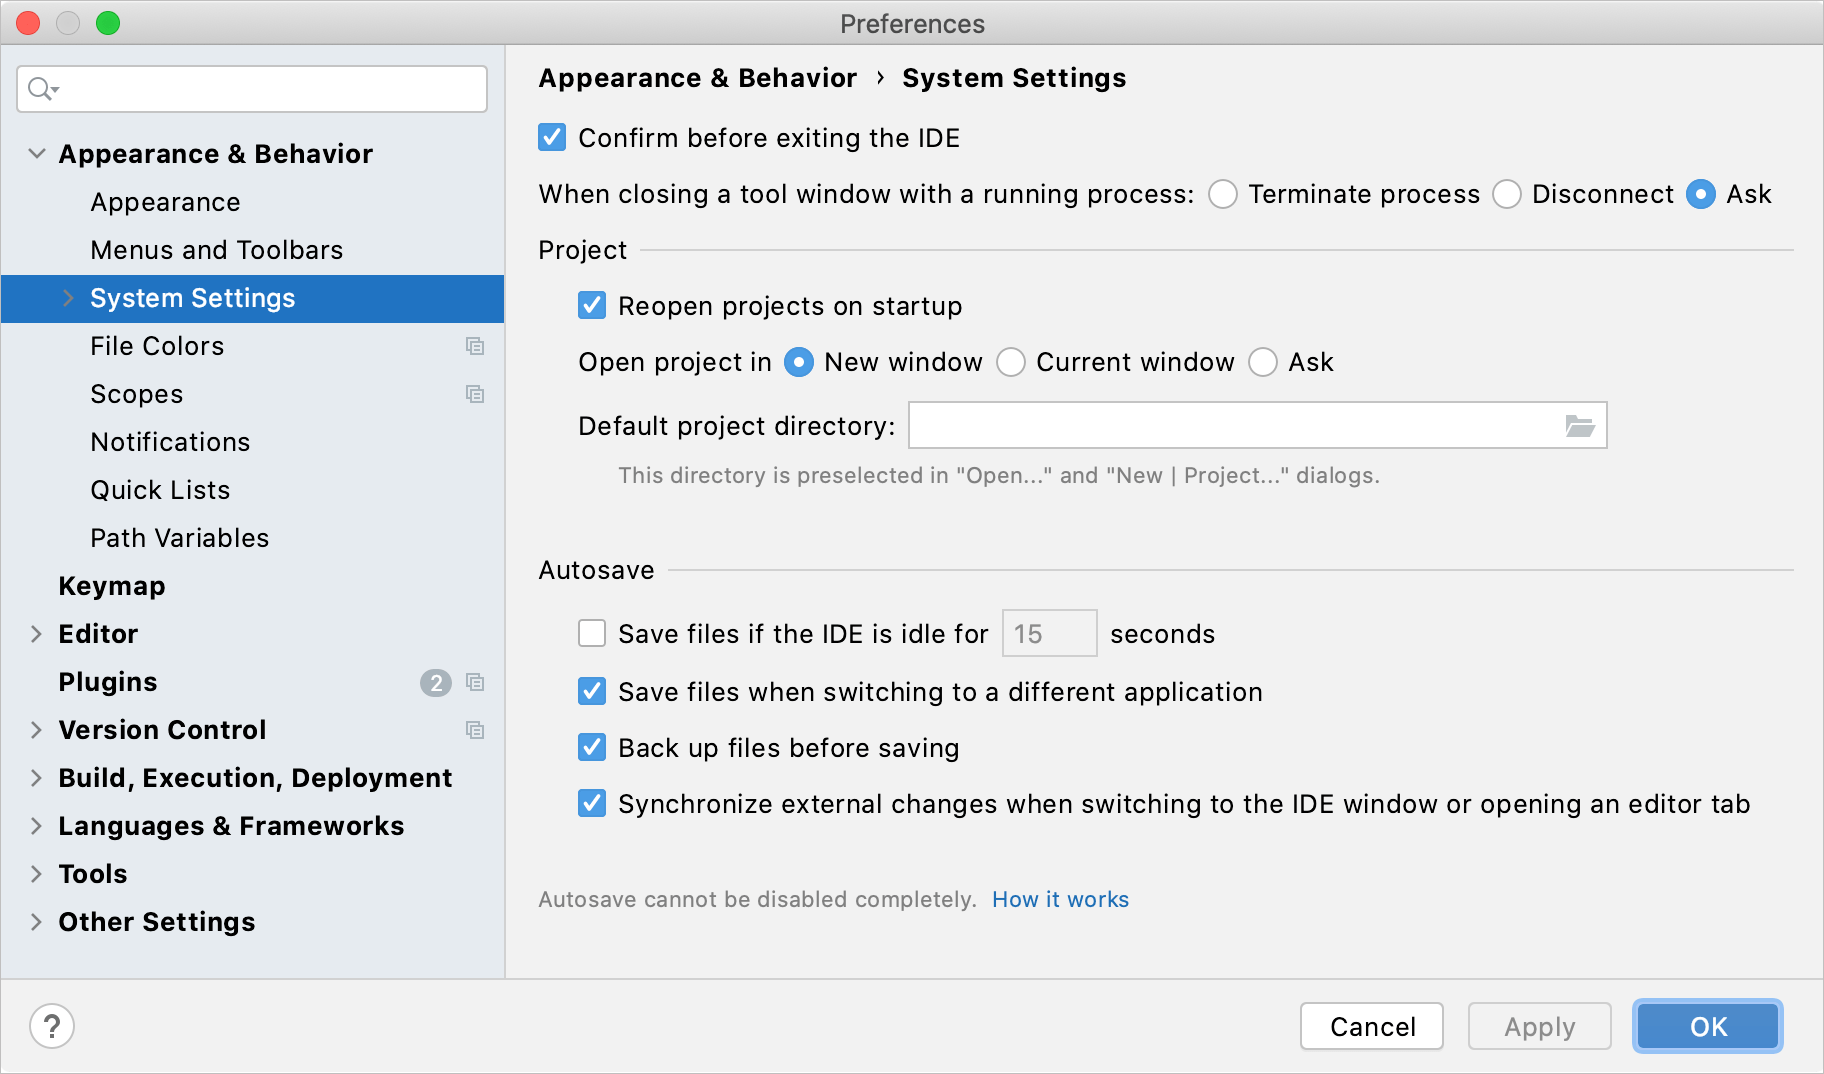Toggle Synchronize external changes checkbox
The width and height of the screenshot is (1824, 1074).
point(592,803)
